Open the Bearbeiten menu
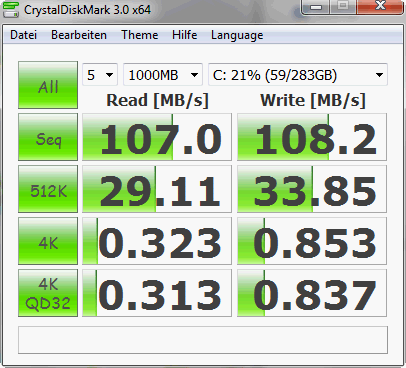 79,35
